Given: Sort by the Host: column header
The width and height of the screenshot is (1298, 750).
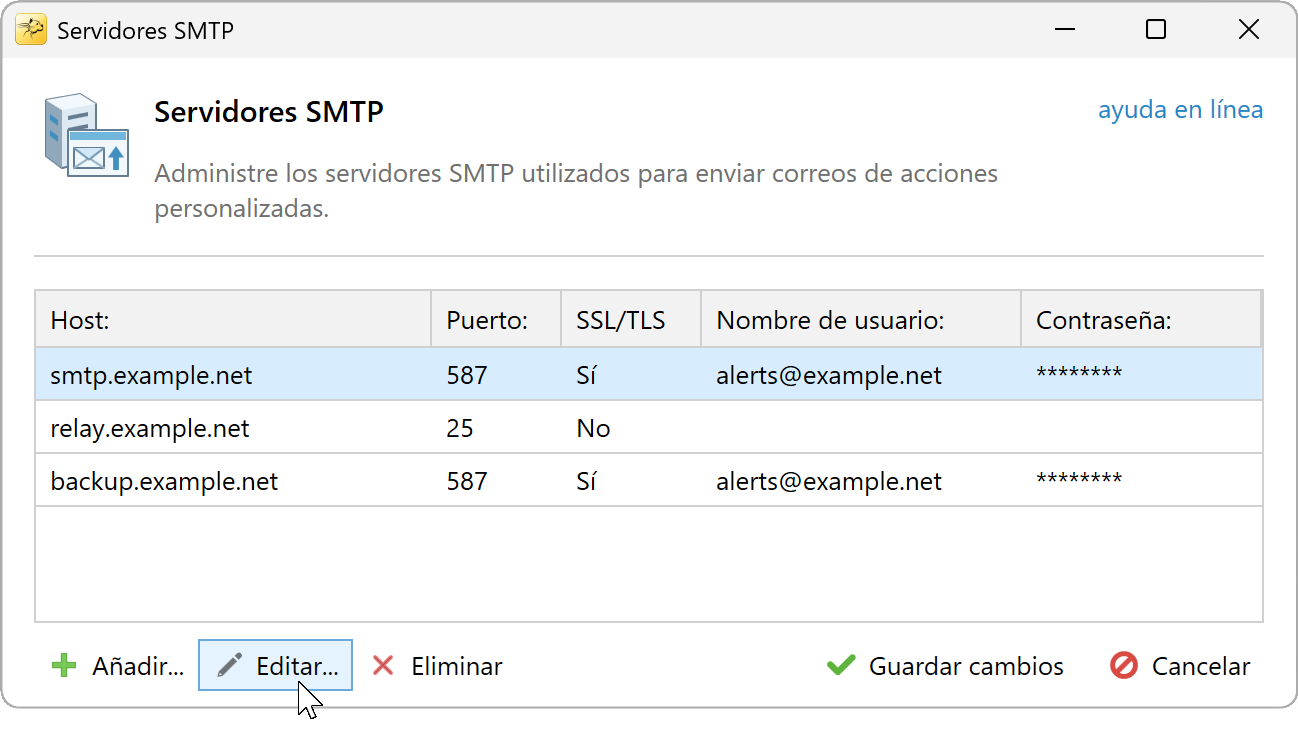Looking at the screenshot, I should coord(234,320).
